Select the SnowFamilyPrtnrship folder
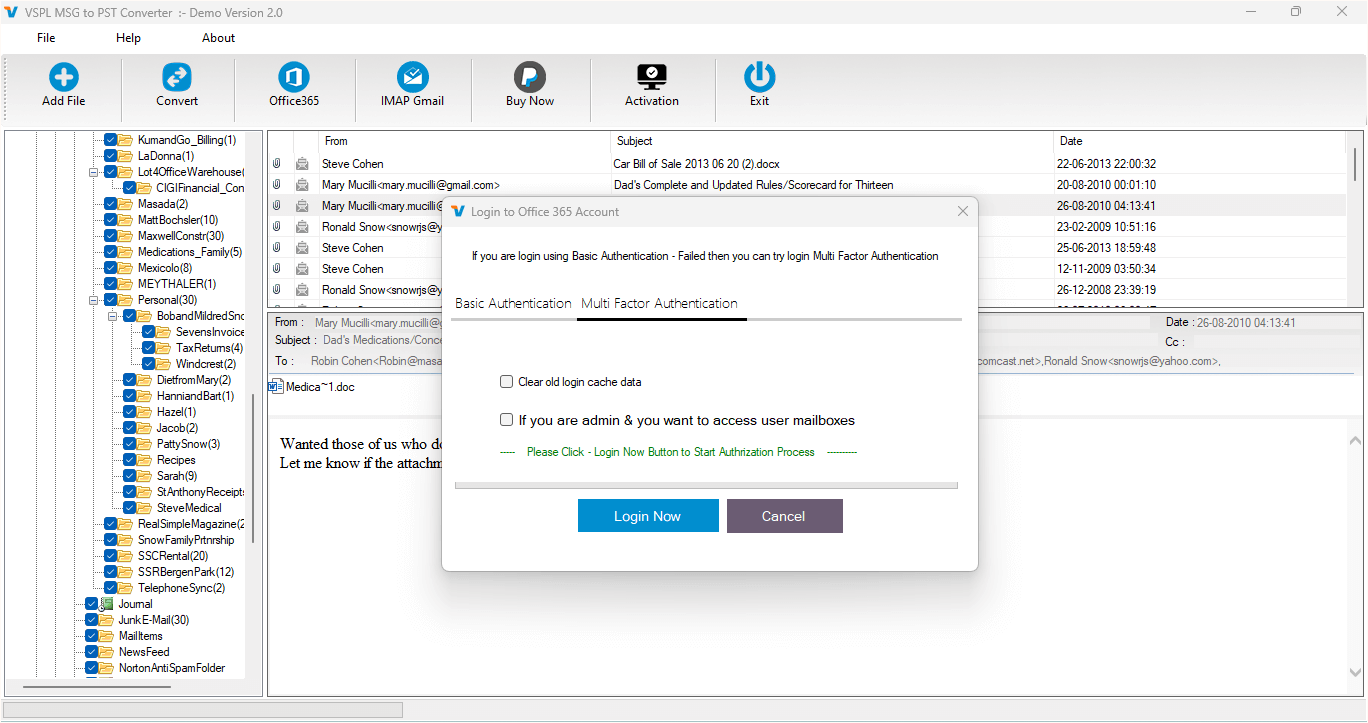1368x723 pixels. point(186,540)
